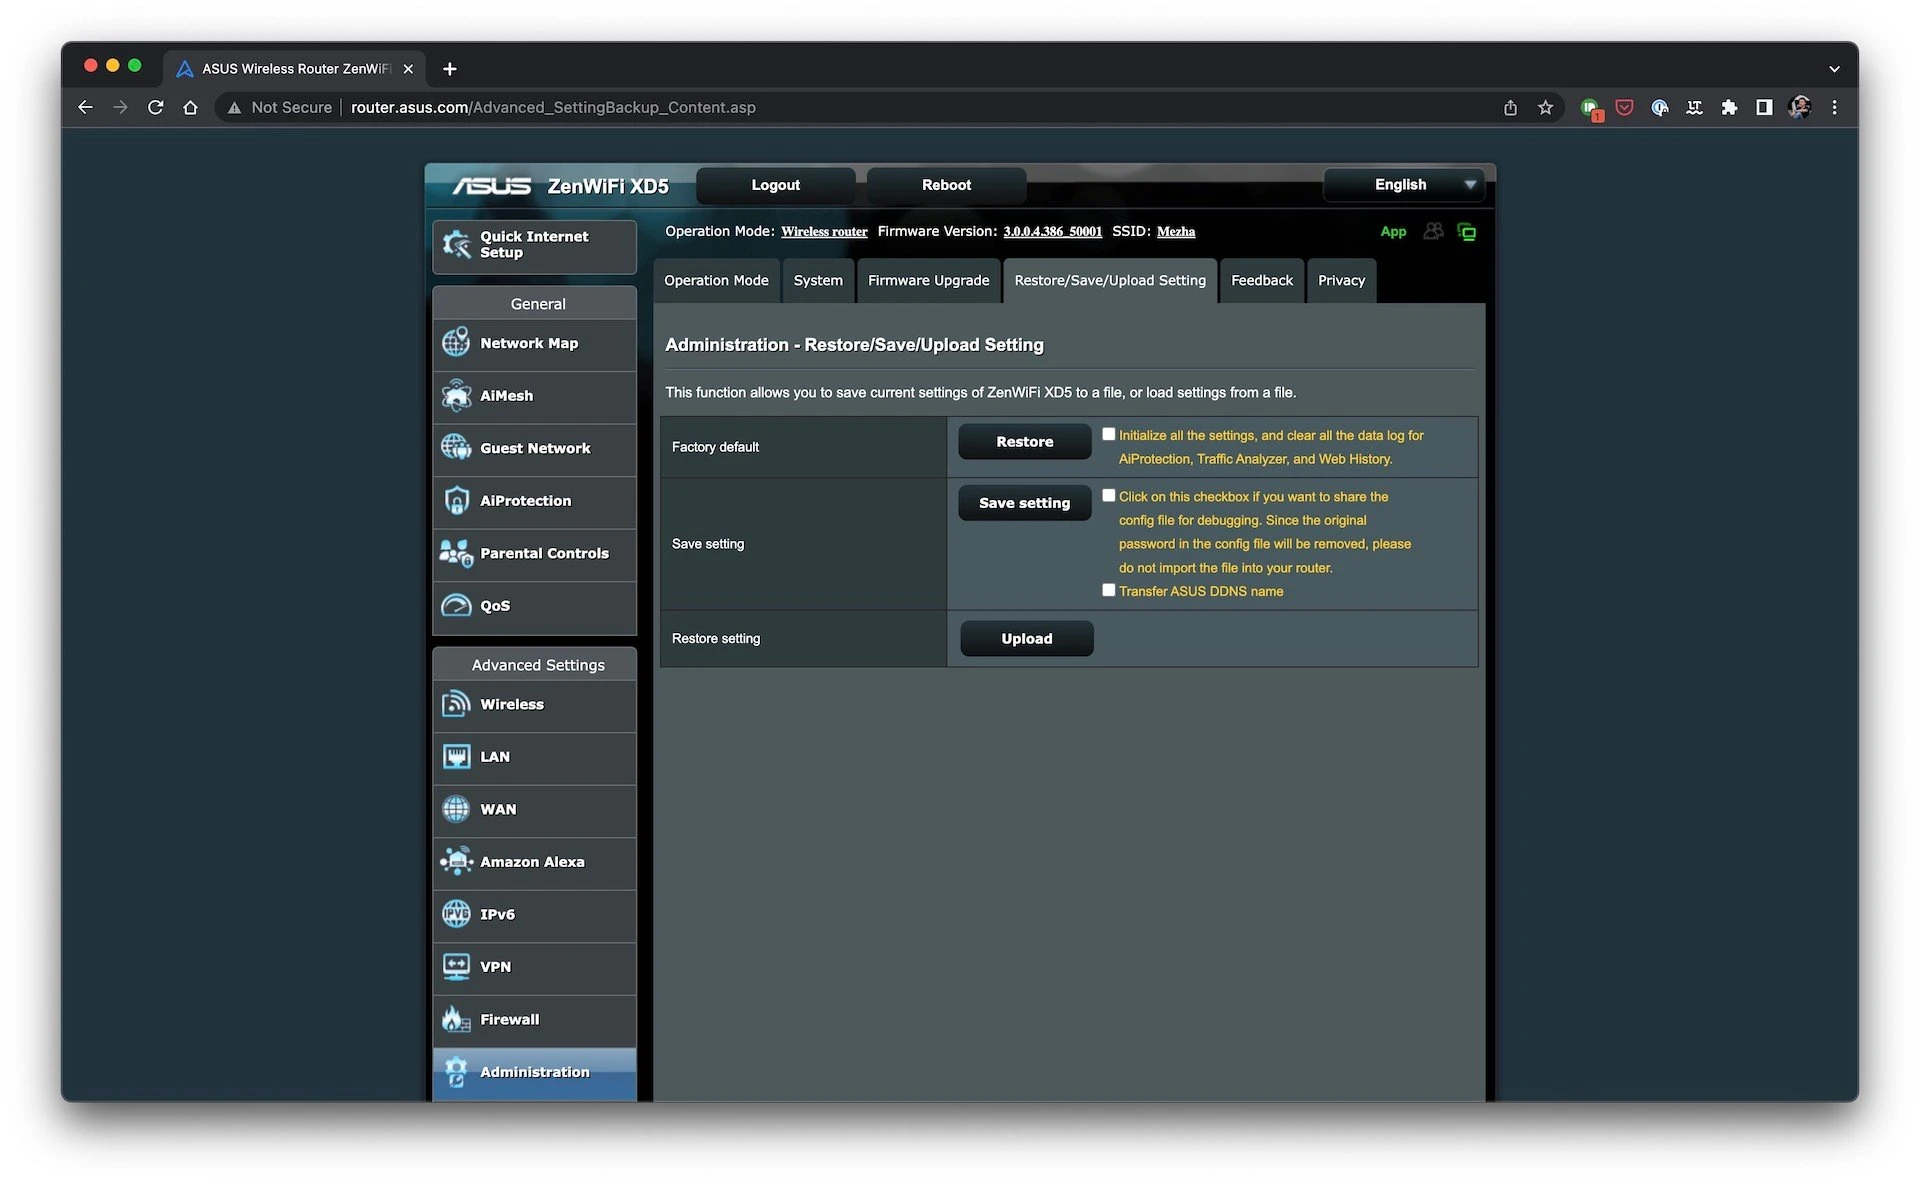Expand the tab search chevron in Chrome
This screenshot has height=1183, width=1920.
pyautogui.click(x=1834, y=69)
